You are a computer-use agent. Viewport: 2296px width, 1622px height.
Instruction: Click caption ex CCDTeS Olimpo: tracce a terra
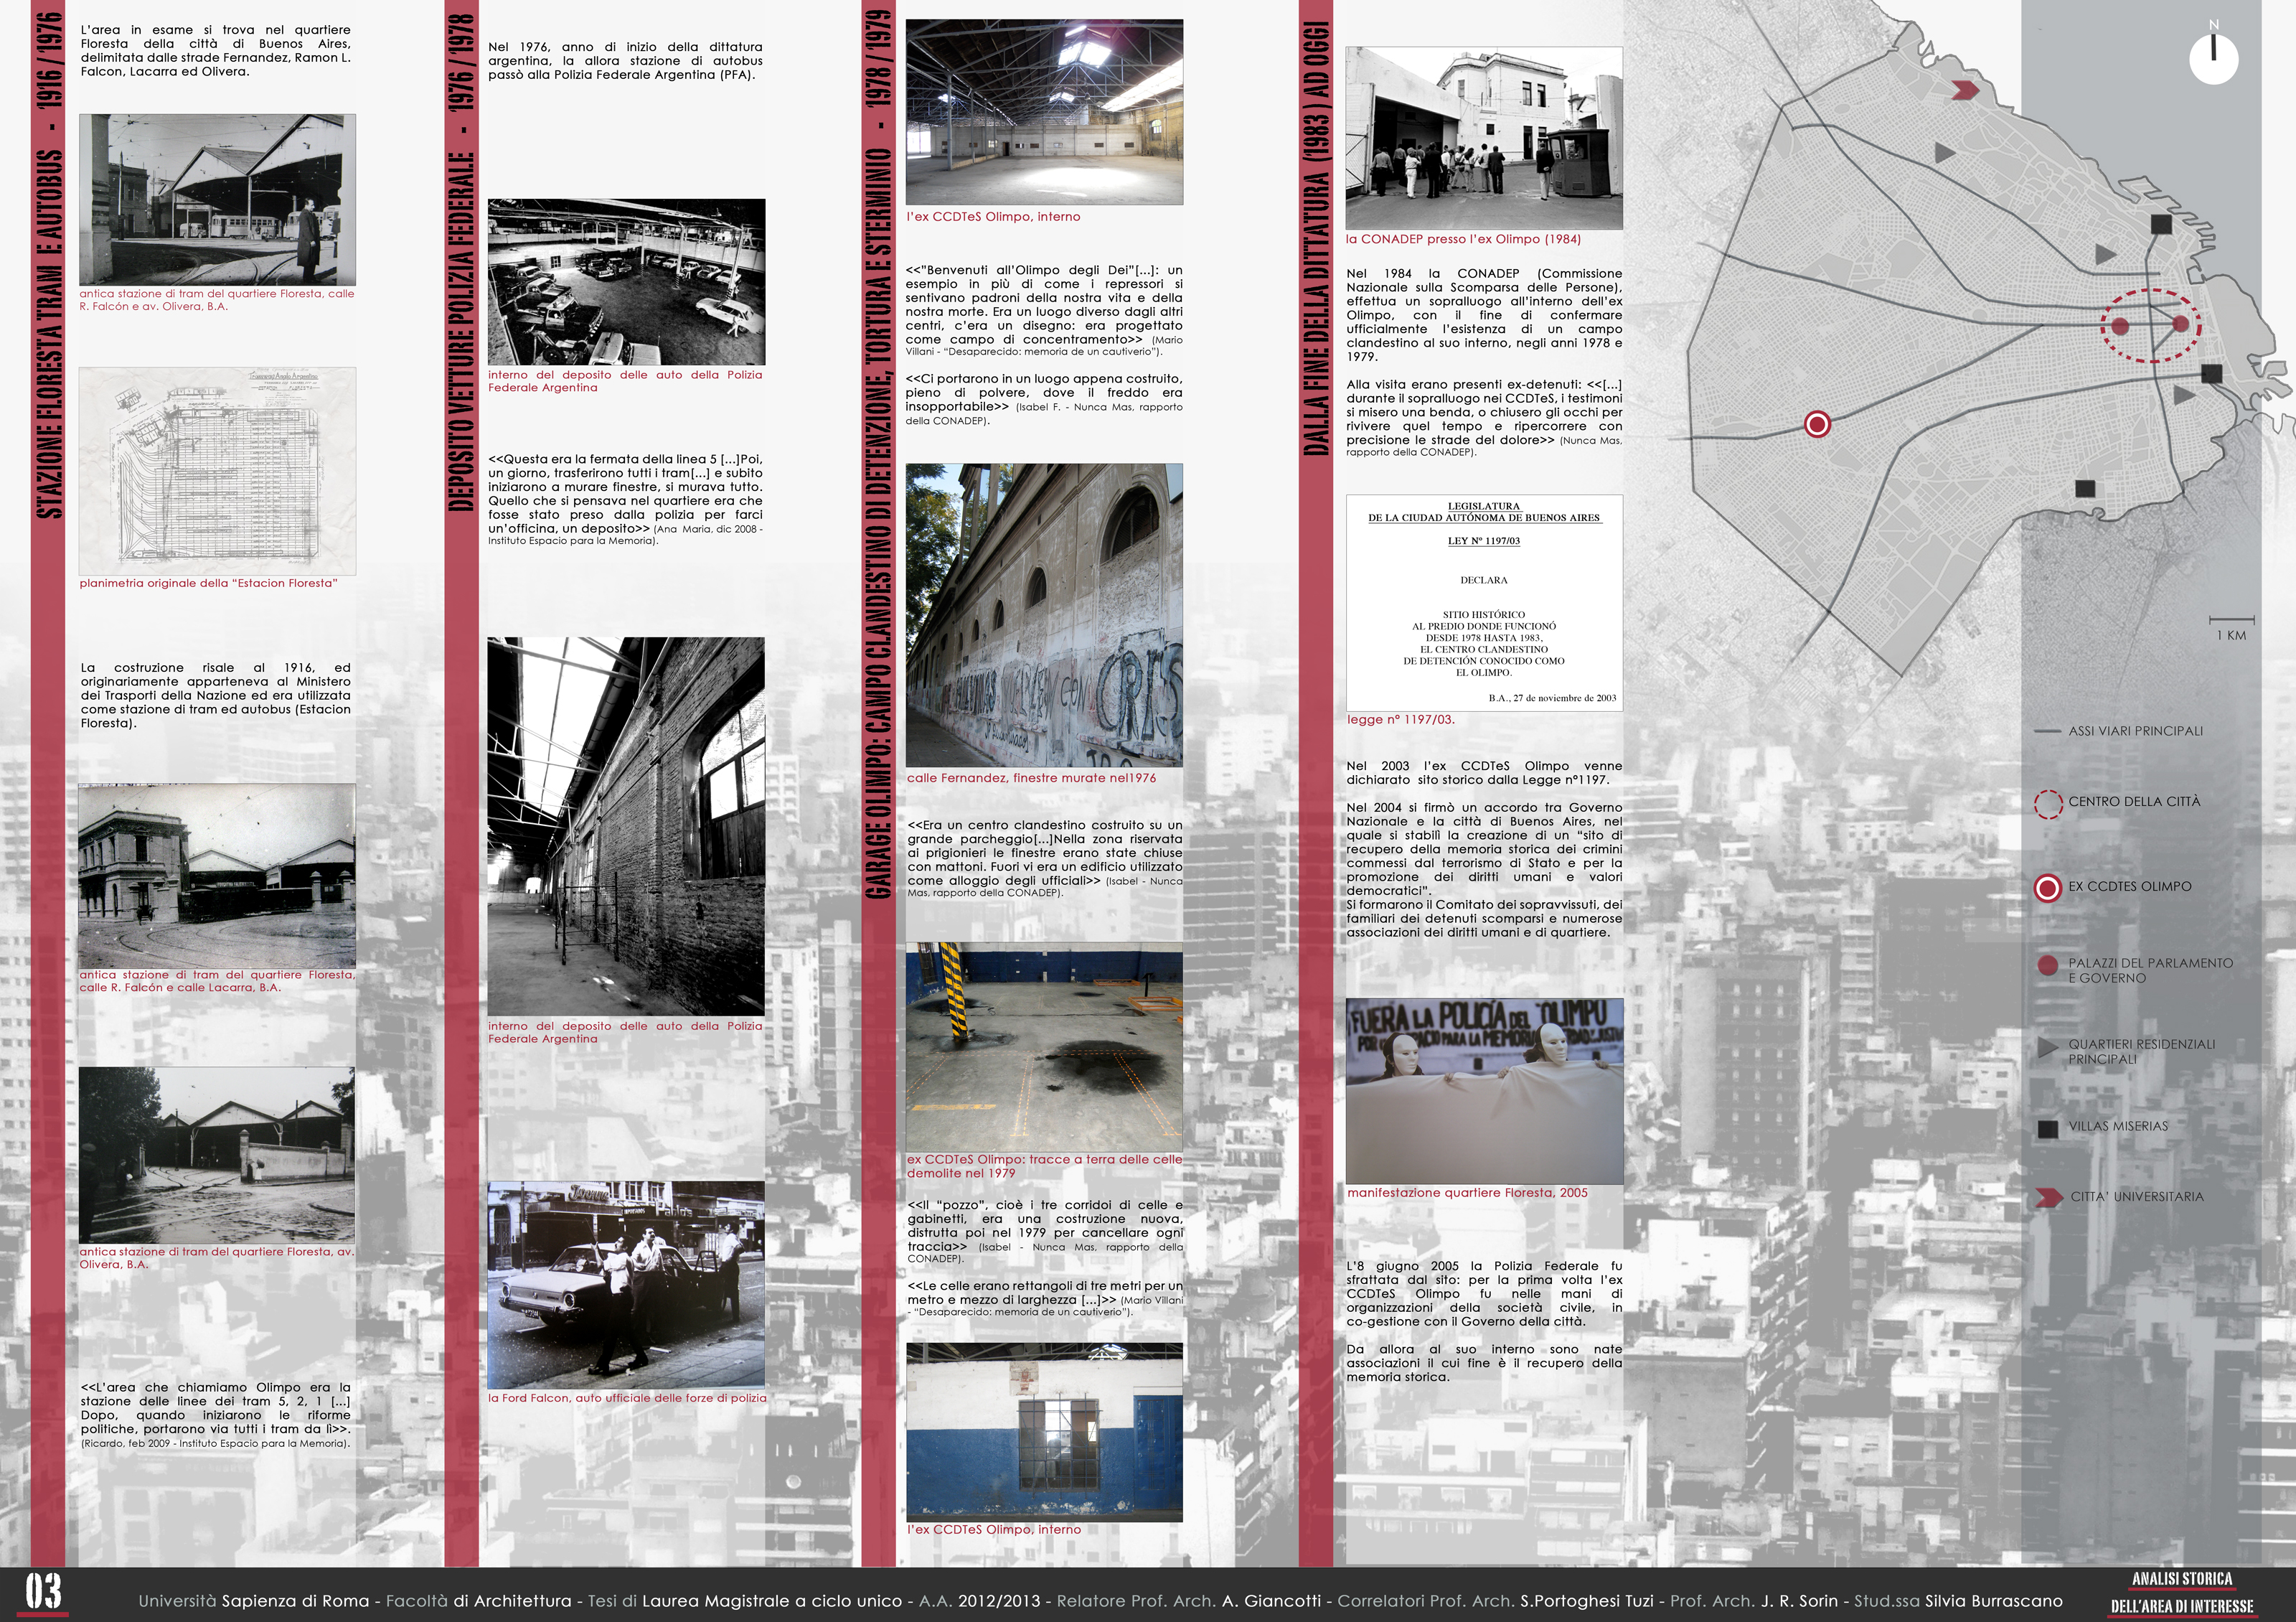(1044, 1166)
